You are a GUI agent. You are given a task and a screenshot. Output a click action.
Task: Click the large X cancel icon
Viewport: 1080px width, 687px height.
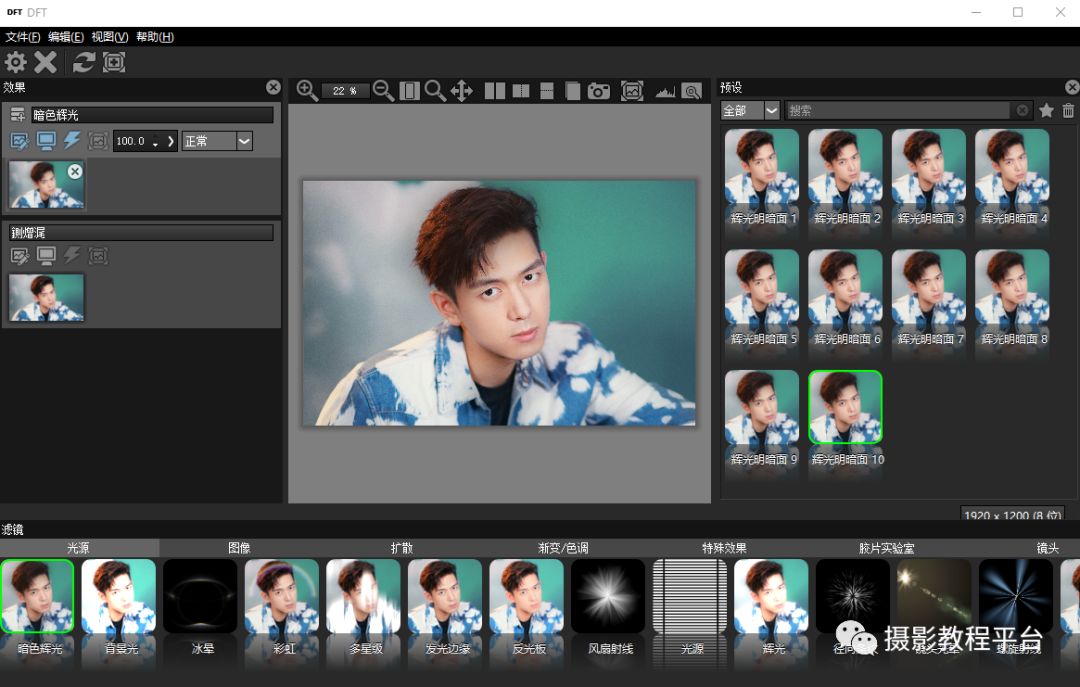pyautogui.click(x=45, y=62)
